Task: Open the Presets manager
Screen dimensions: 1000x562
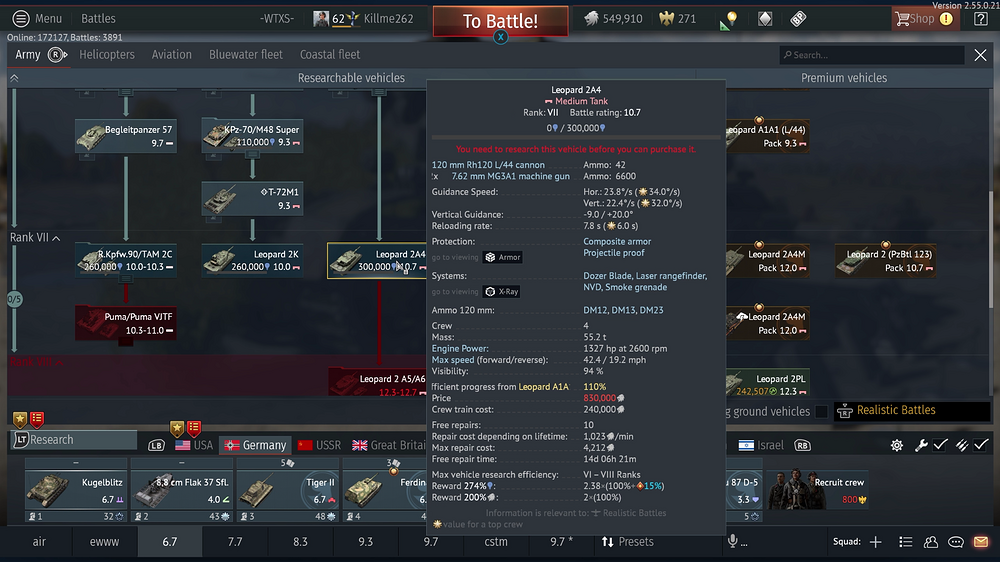Action: (628, 542)
